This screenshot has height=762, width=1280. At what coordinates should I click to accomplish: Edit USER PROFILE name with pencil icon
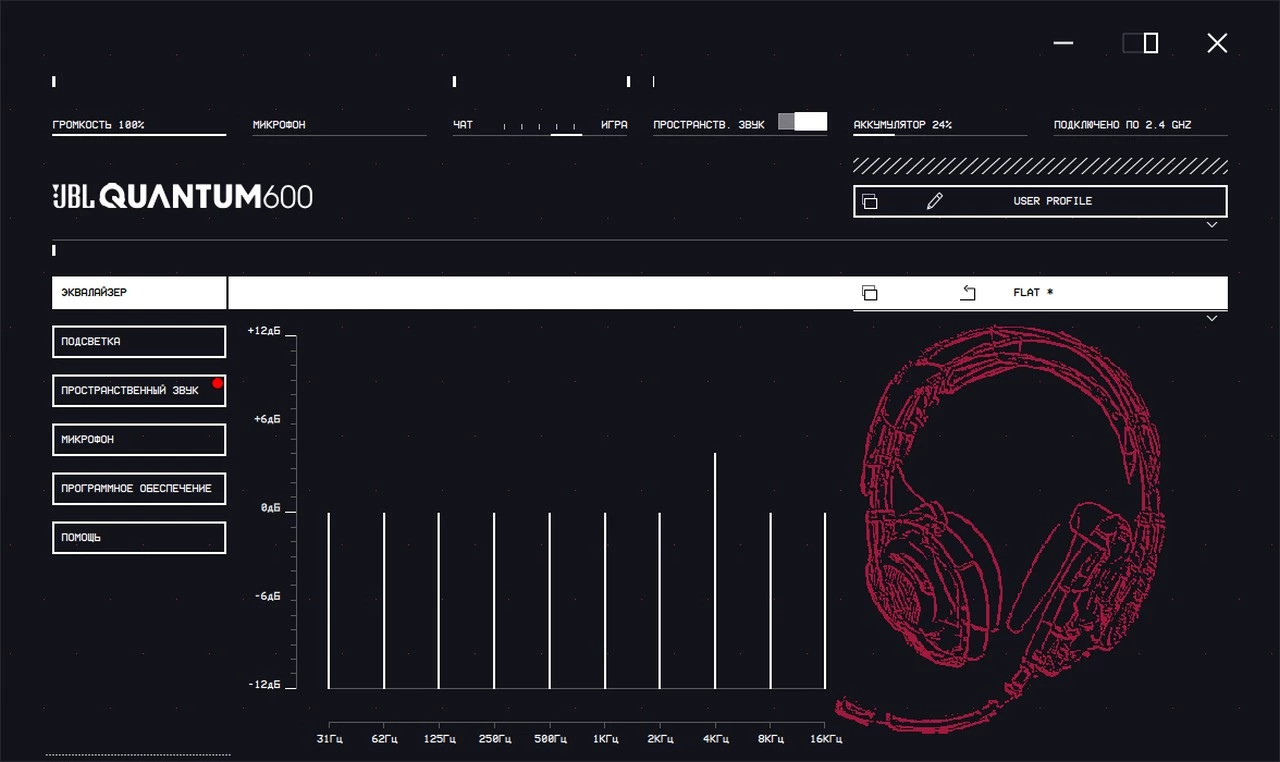935,201
